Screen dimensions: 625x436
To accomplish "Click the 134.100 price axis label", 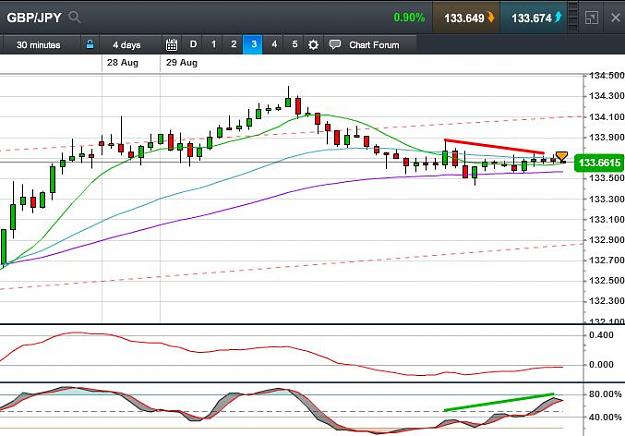I will (606, 117).
